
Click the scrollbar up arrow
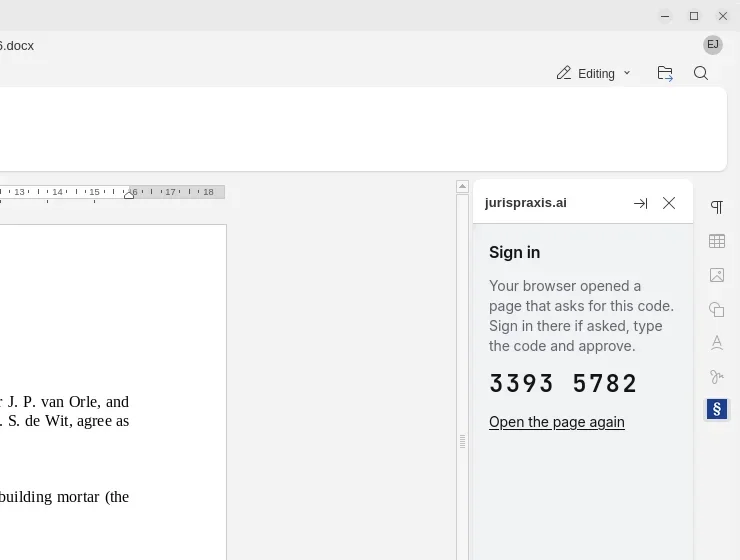pos(462,186)
